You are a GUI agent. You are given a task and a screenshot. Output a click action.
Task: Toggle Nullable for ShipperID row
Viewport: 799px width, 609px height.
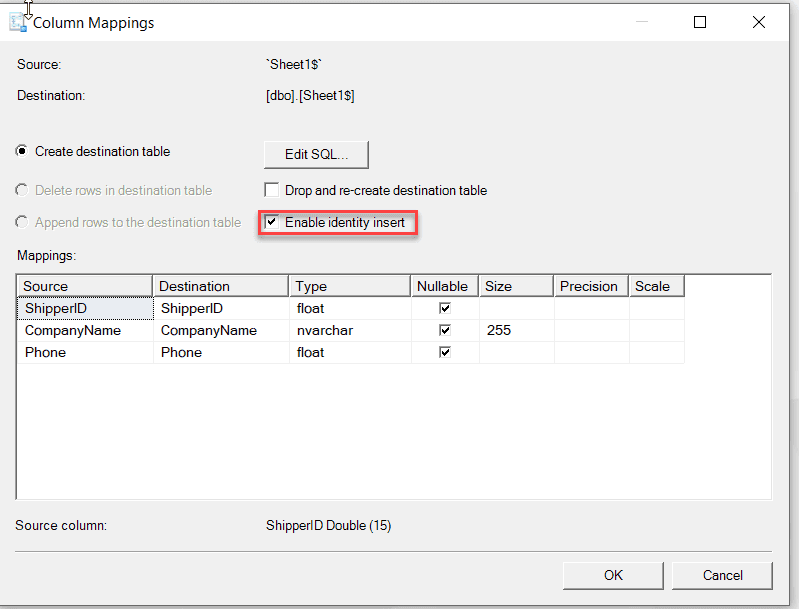coord(445,309)
